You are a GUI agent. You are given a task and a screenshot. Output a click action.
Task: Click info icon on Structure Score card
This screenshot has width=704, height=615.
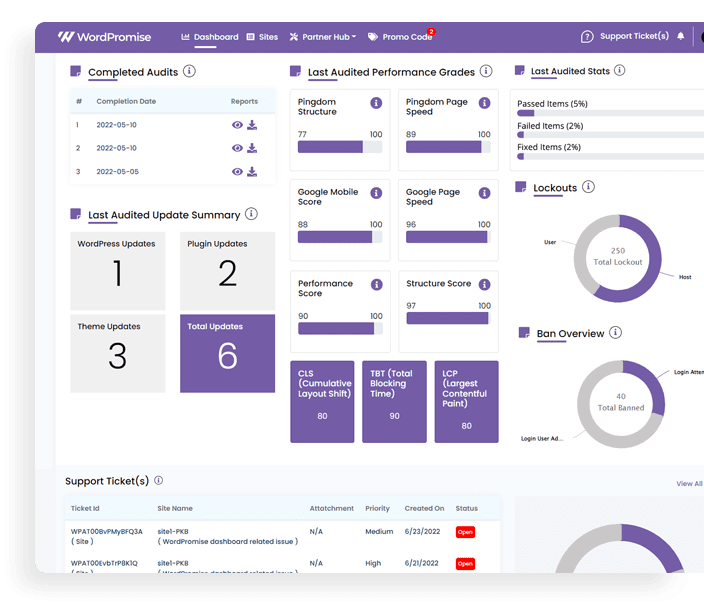[x=484, y=285]
